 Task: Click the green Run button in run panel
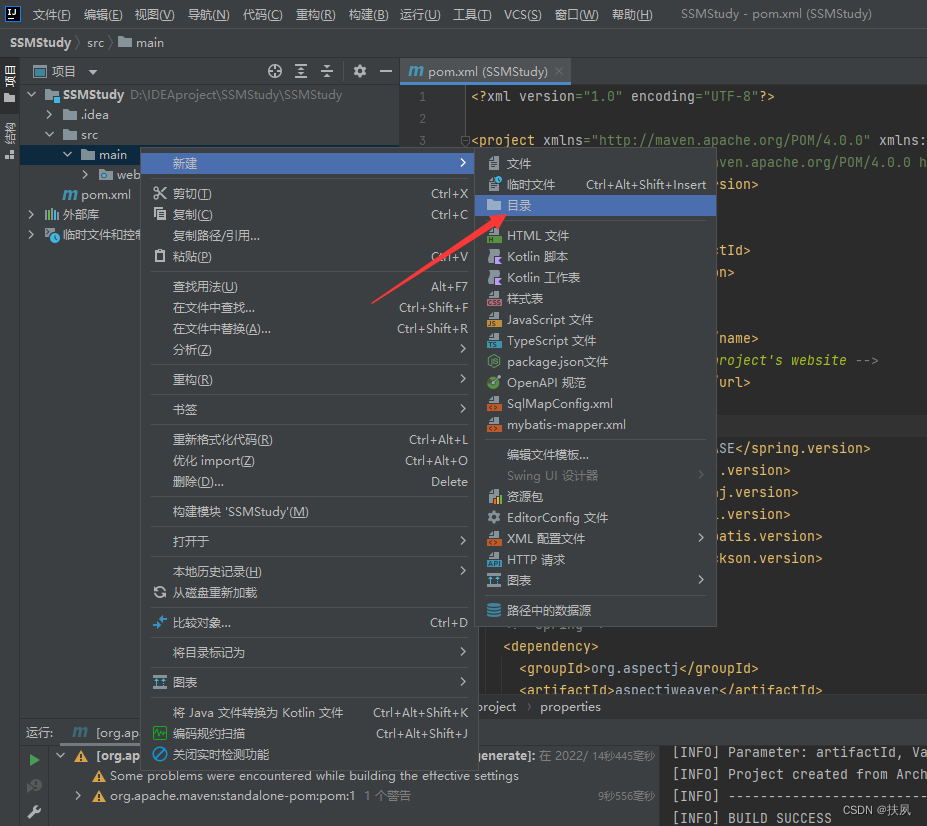pos(34,759)
